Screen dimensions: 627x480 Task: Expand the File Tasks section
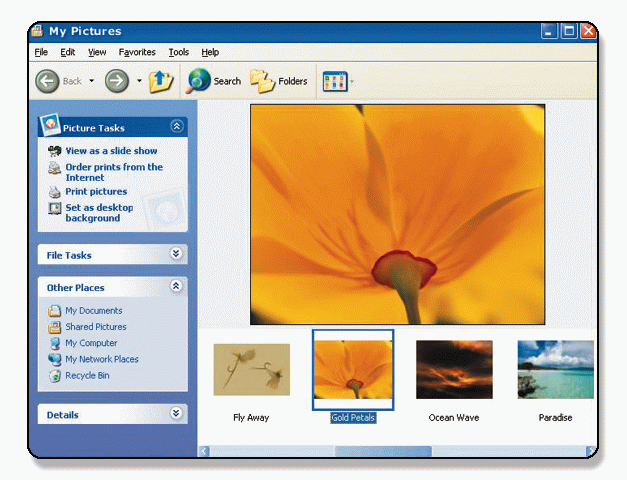pos(177,255)
